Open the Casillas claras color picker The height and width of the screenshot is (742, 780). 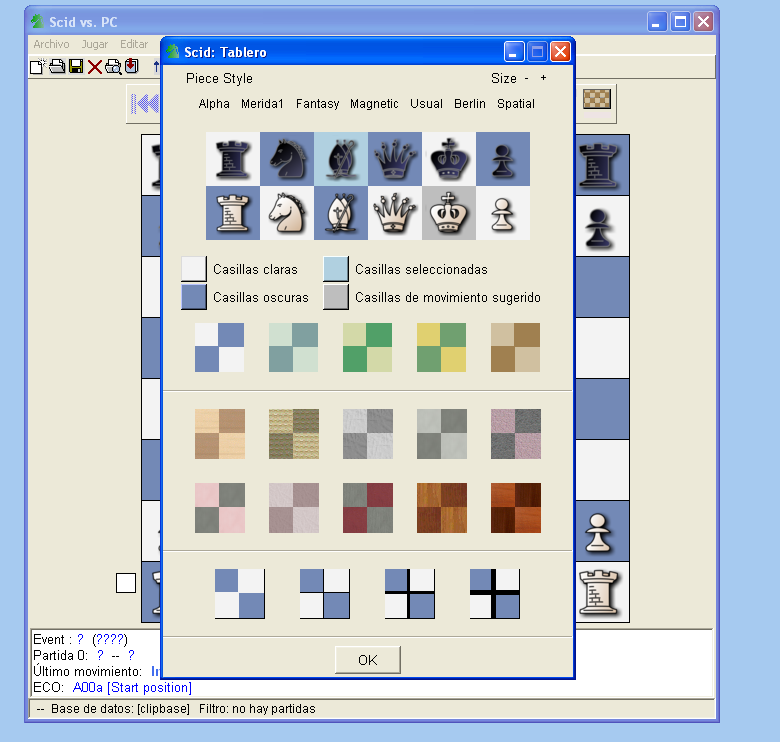pyautogui.click(x=194, y=269)
